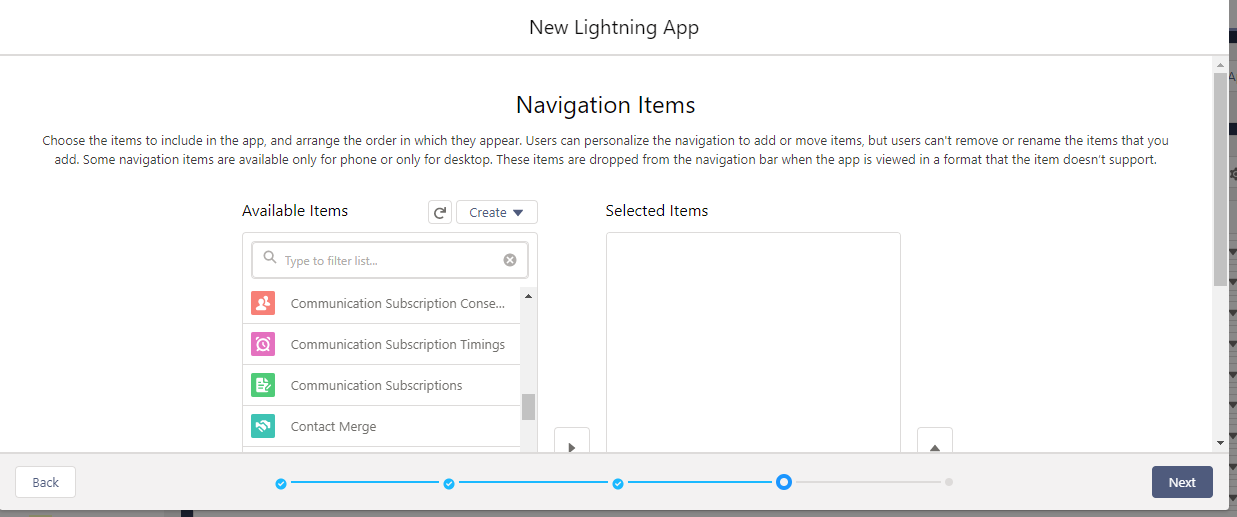This screenshot has width=1237, height=517.
Task: Click the magnifier icon in filter box
Action: click(269, 259)
